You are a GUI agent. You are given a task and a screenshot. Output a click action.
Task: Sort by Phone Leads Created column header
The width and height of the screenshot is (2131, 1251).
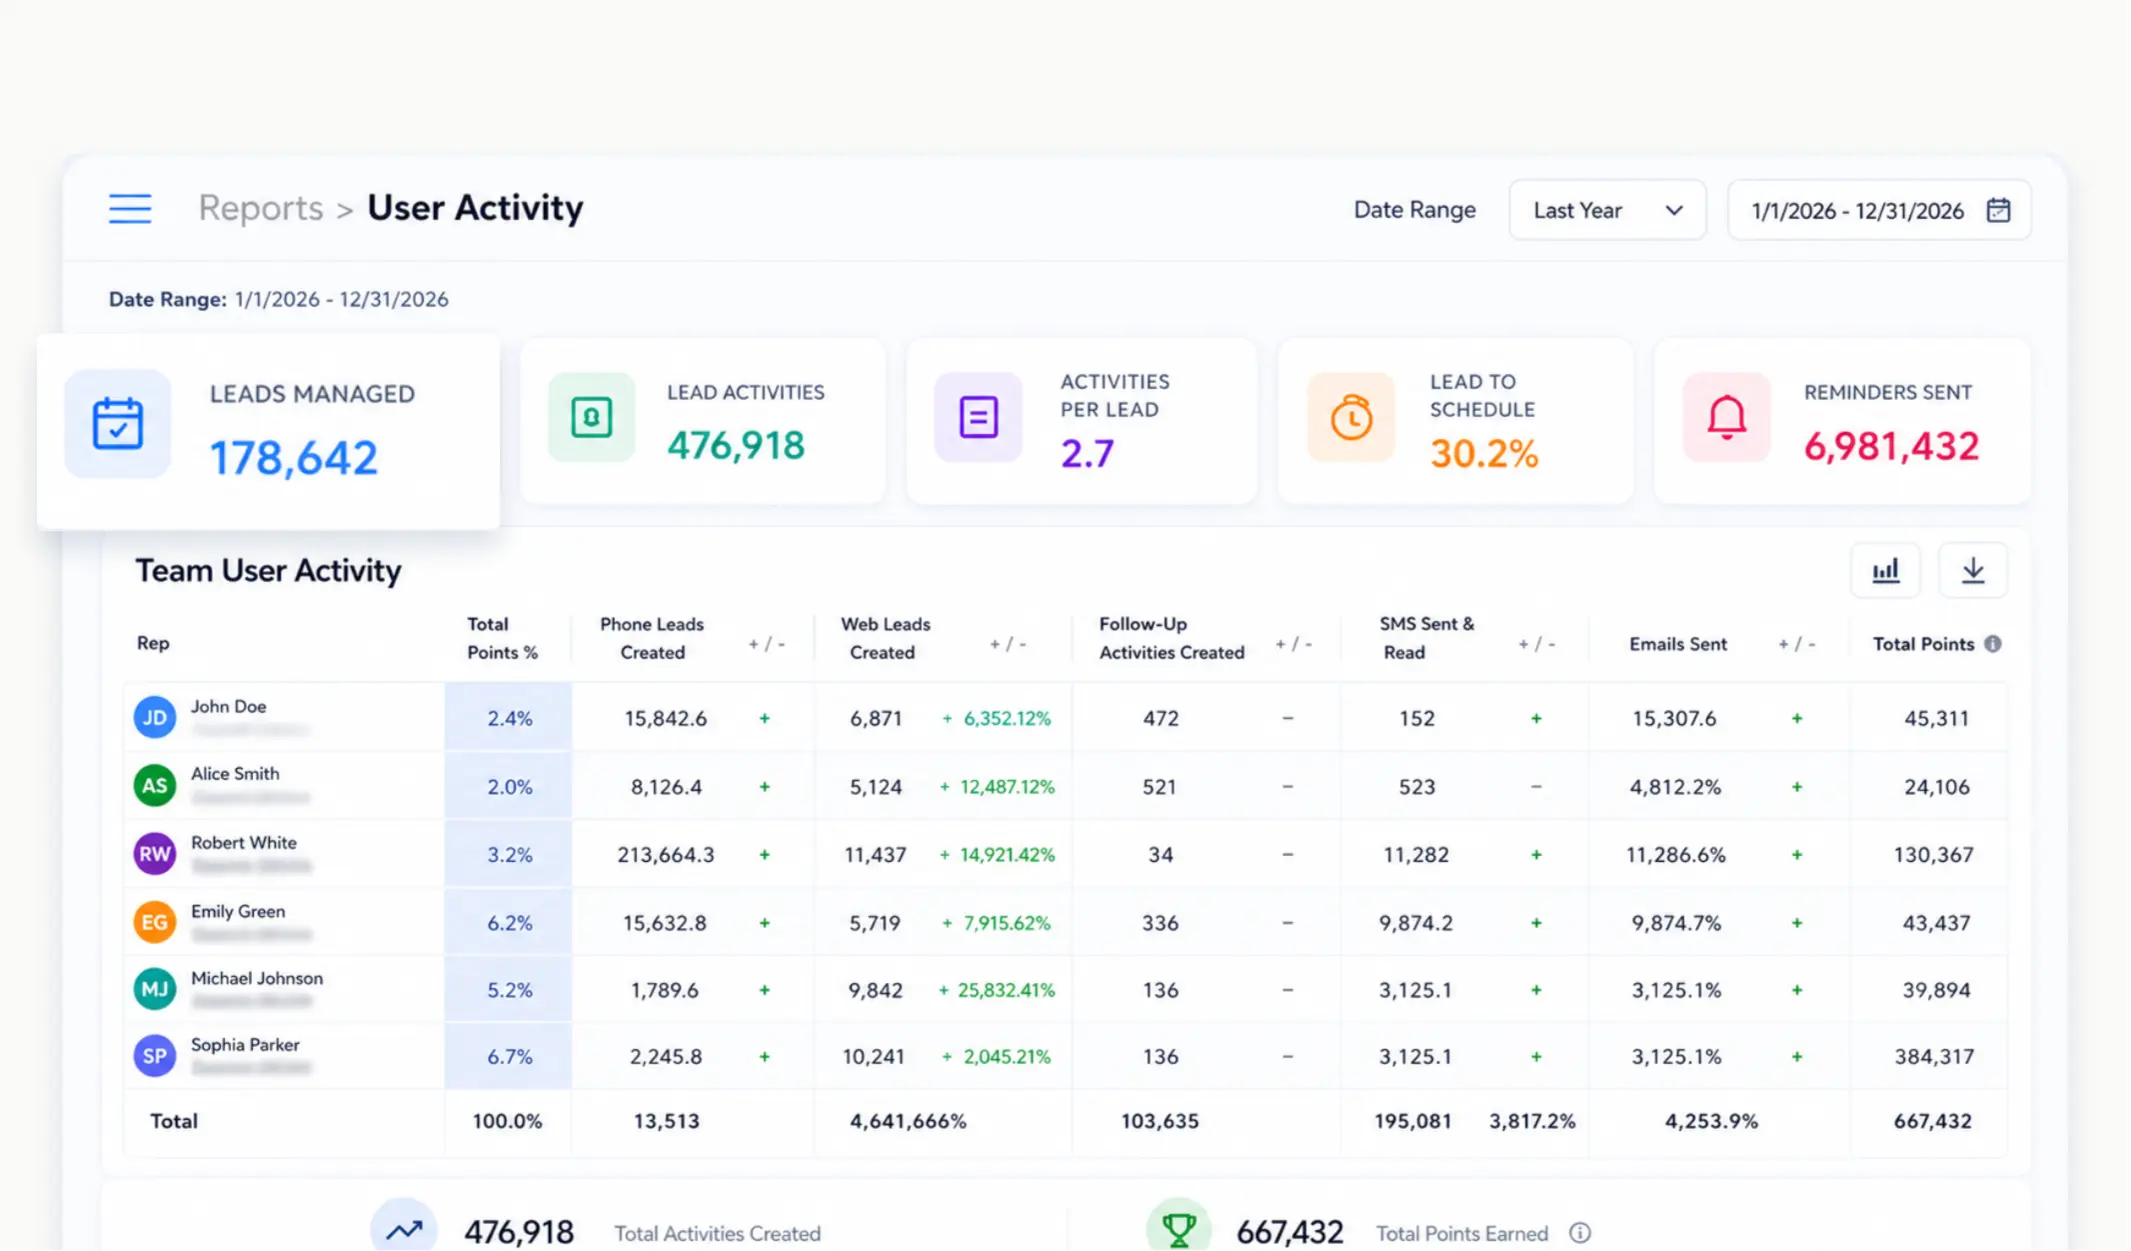pyautogui.click(x=652, y=638)
